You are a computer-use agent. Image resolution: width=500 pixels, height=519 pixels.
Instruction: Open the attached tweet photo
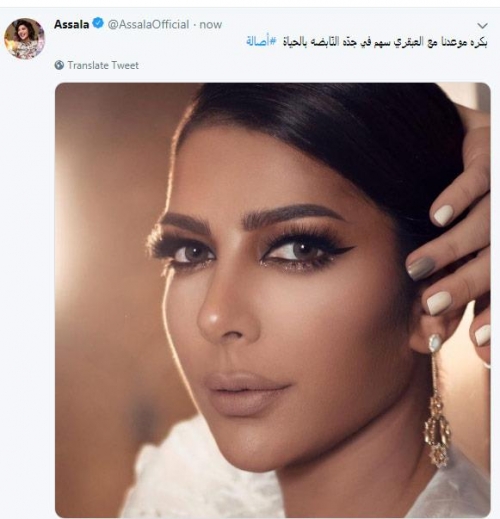(273, 300)
